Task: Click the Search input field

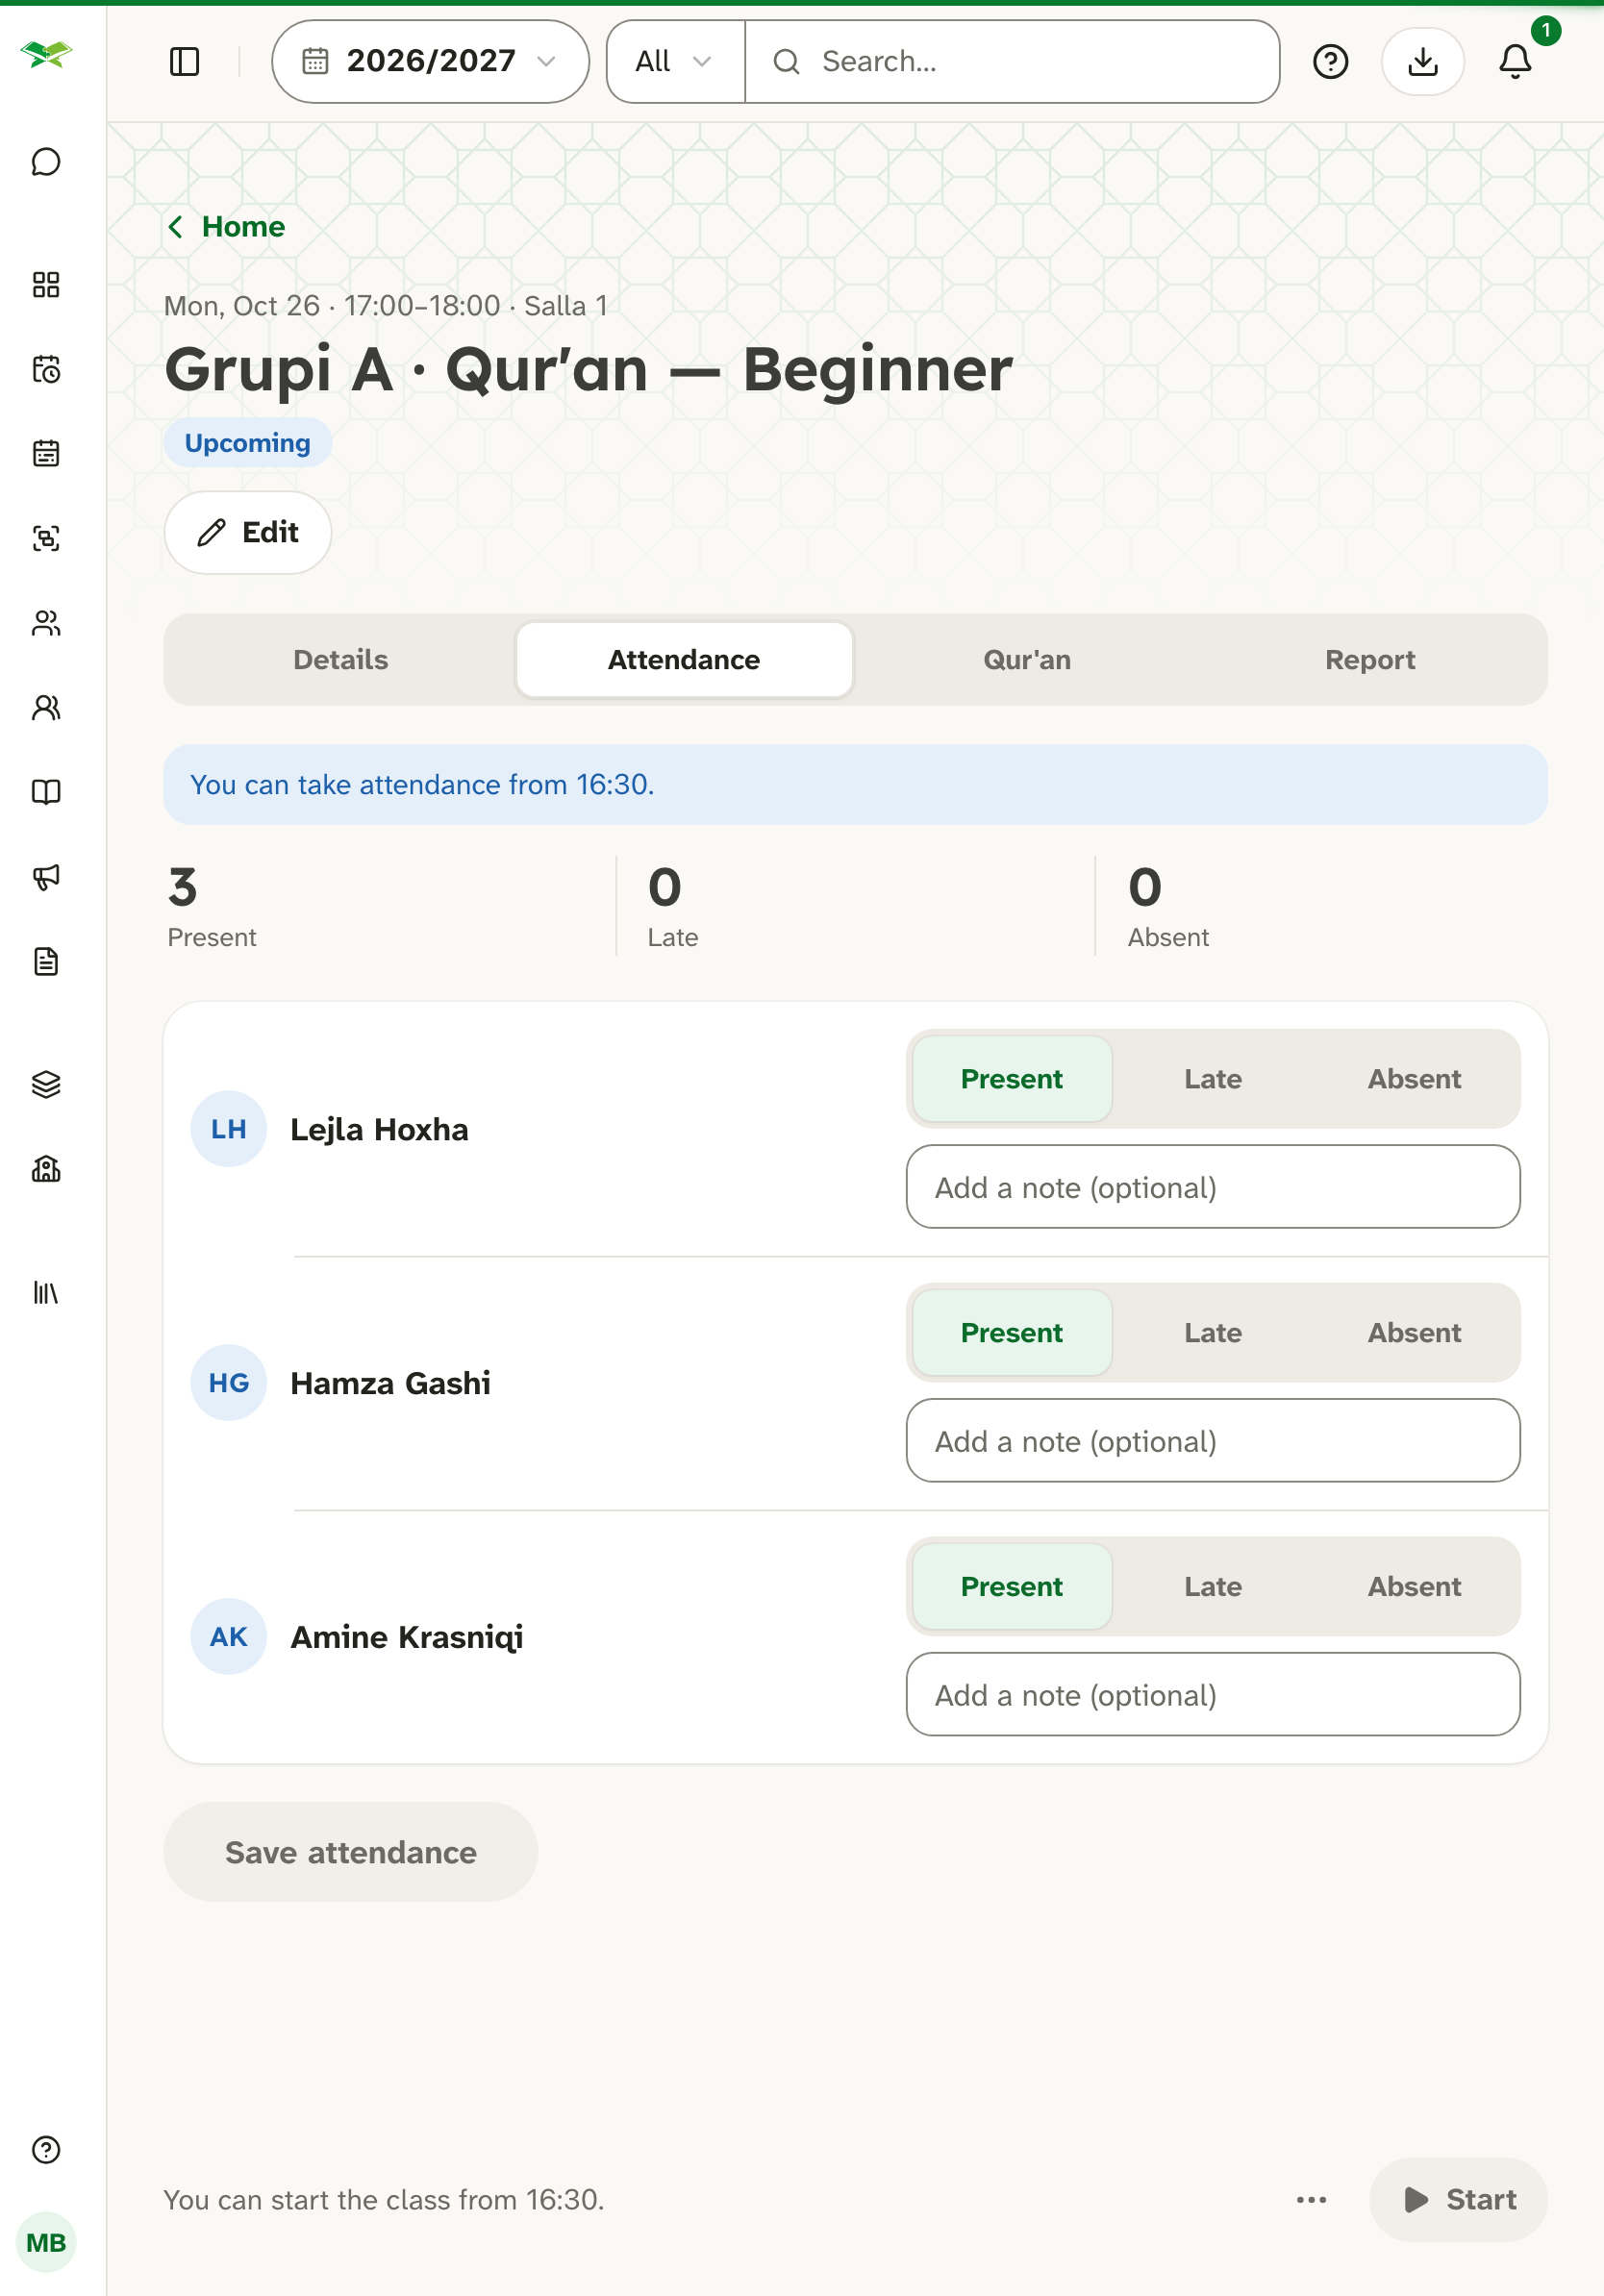Action: pyautogui.click(x=1013, y=62)
